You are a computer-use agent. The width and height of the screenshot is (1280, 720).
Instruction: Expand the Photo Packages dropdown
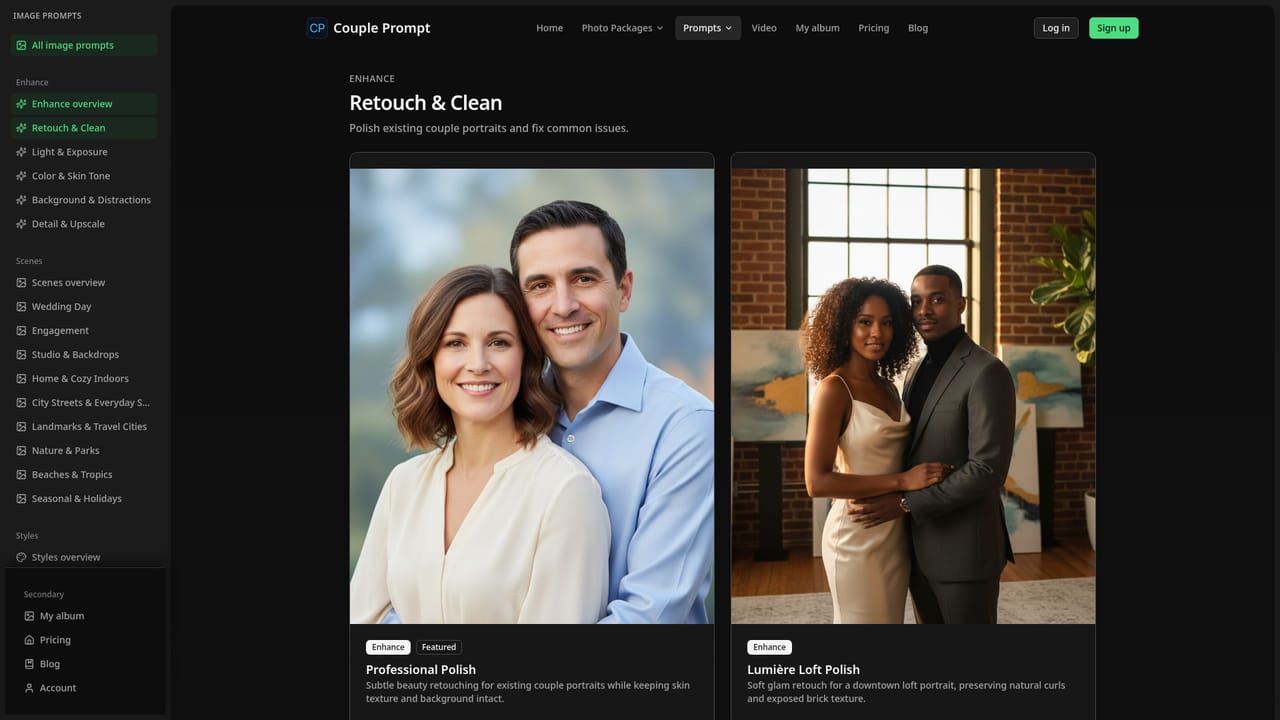(x=622, y=28)
